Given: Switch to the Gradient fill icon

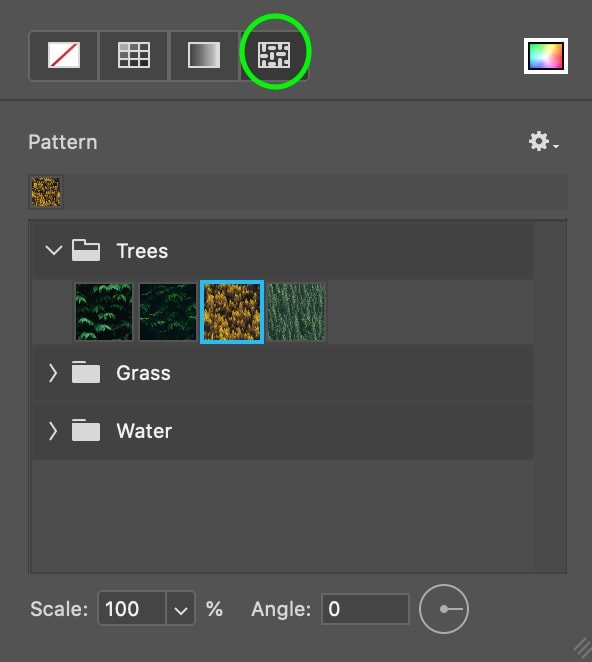Looking at the screenshot, I should (x=204, y=55).
